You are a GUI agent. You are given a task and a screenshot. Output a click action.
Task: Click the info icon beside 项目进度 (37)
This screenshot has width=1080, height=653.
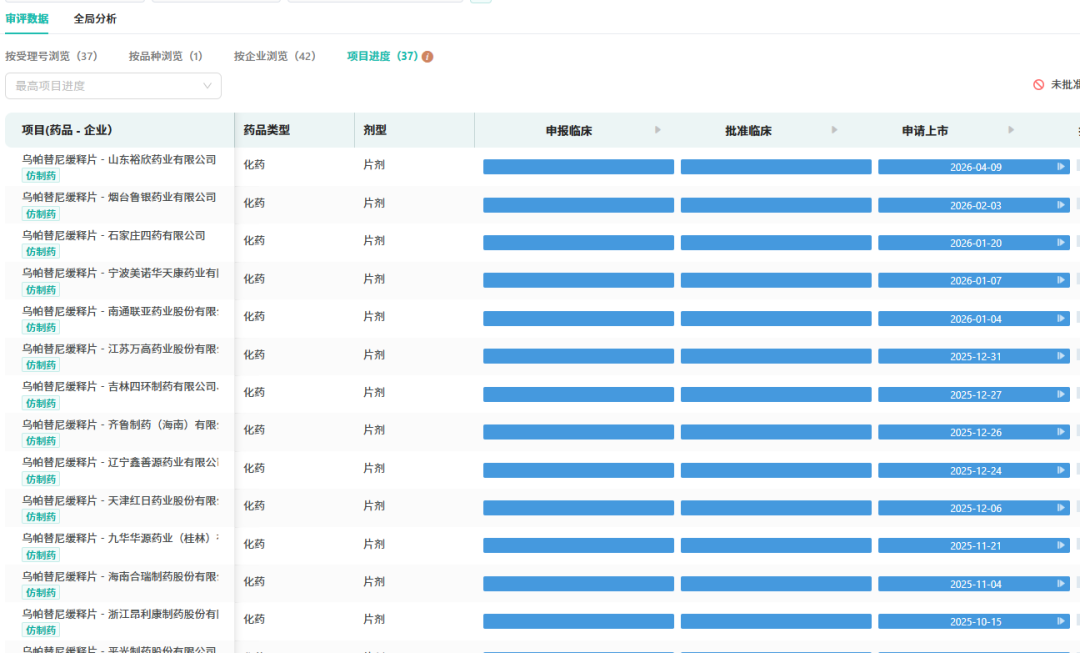click(428, 57)
